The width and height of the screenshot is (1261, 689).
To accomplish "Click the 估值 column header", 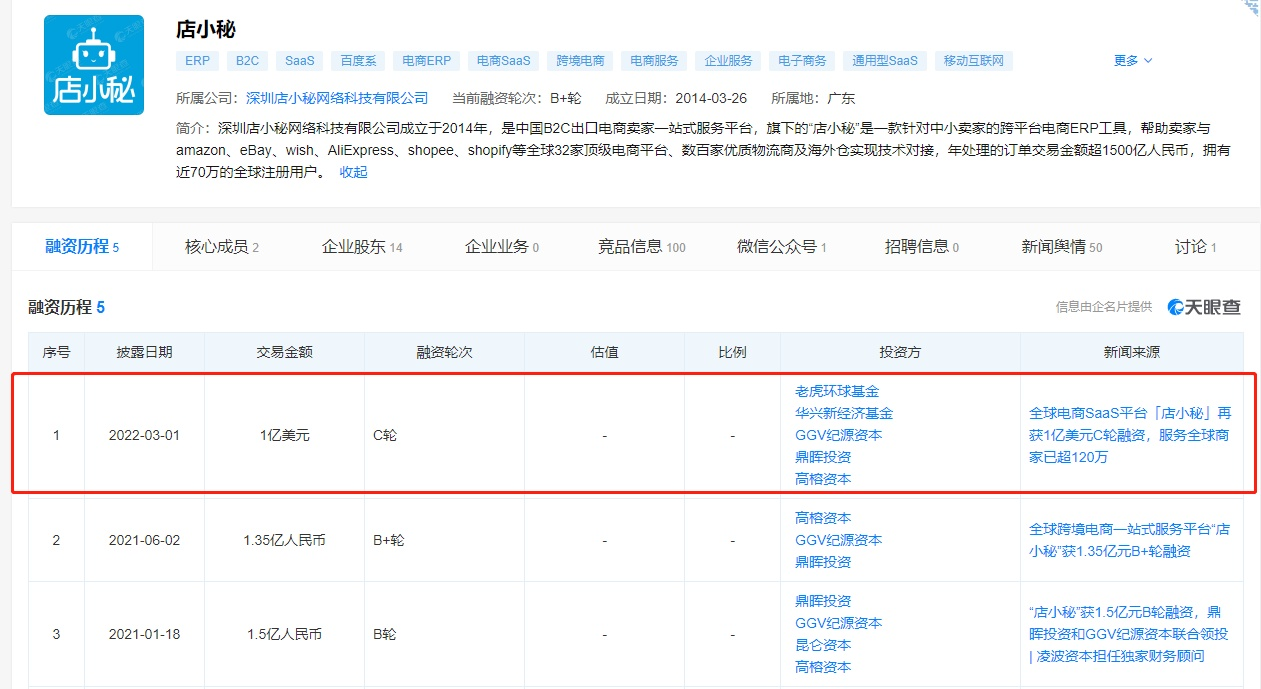I will [x=605, y=352].
